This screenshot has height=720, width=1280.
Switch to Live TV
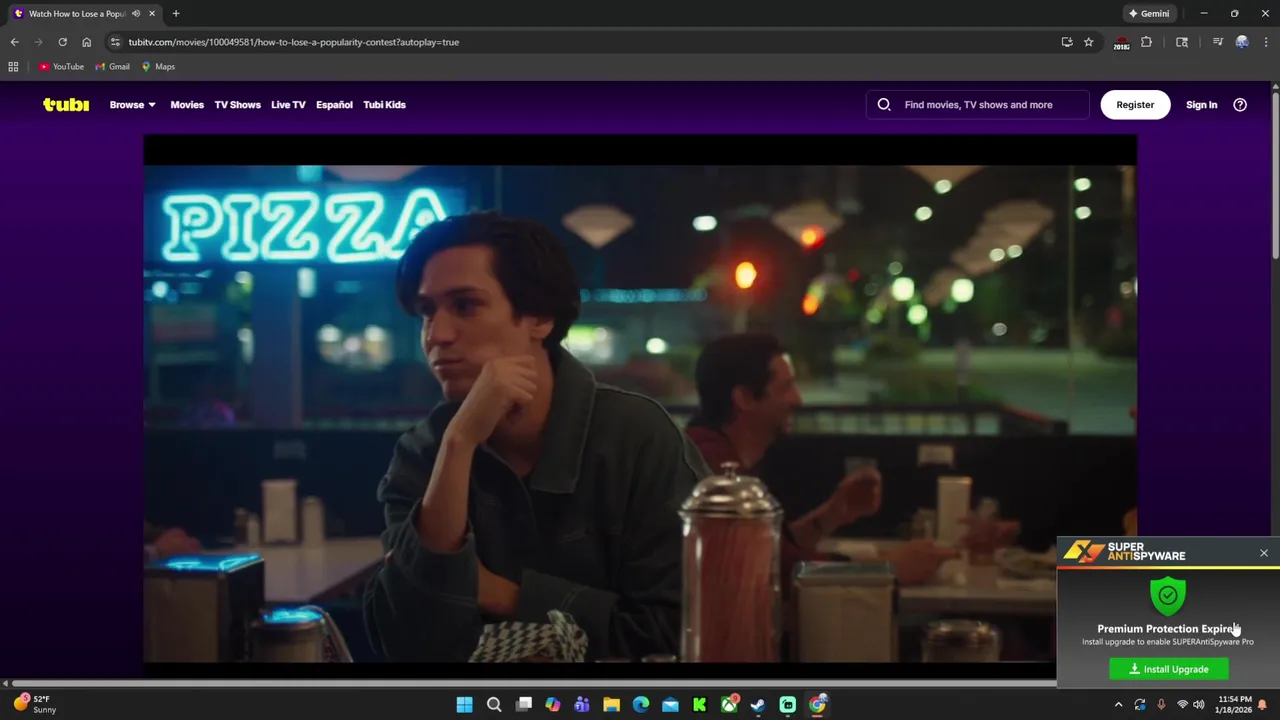(x=288, y=104)
